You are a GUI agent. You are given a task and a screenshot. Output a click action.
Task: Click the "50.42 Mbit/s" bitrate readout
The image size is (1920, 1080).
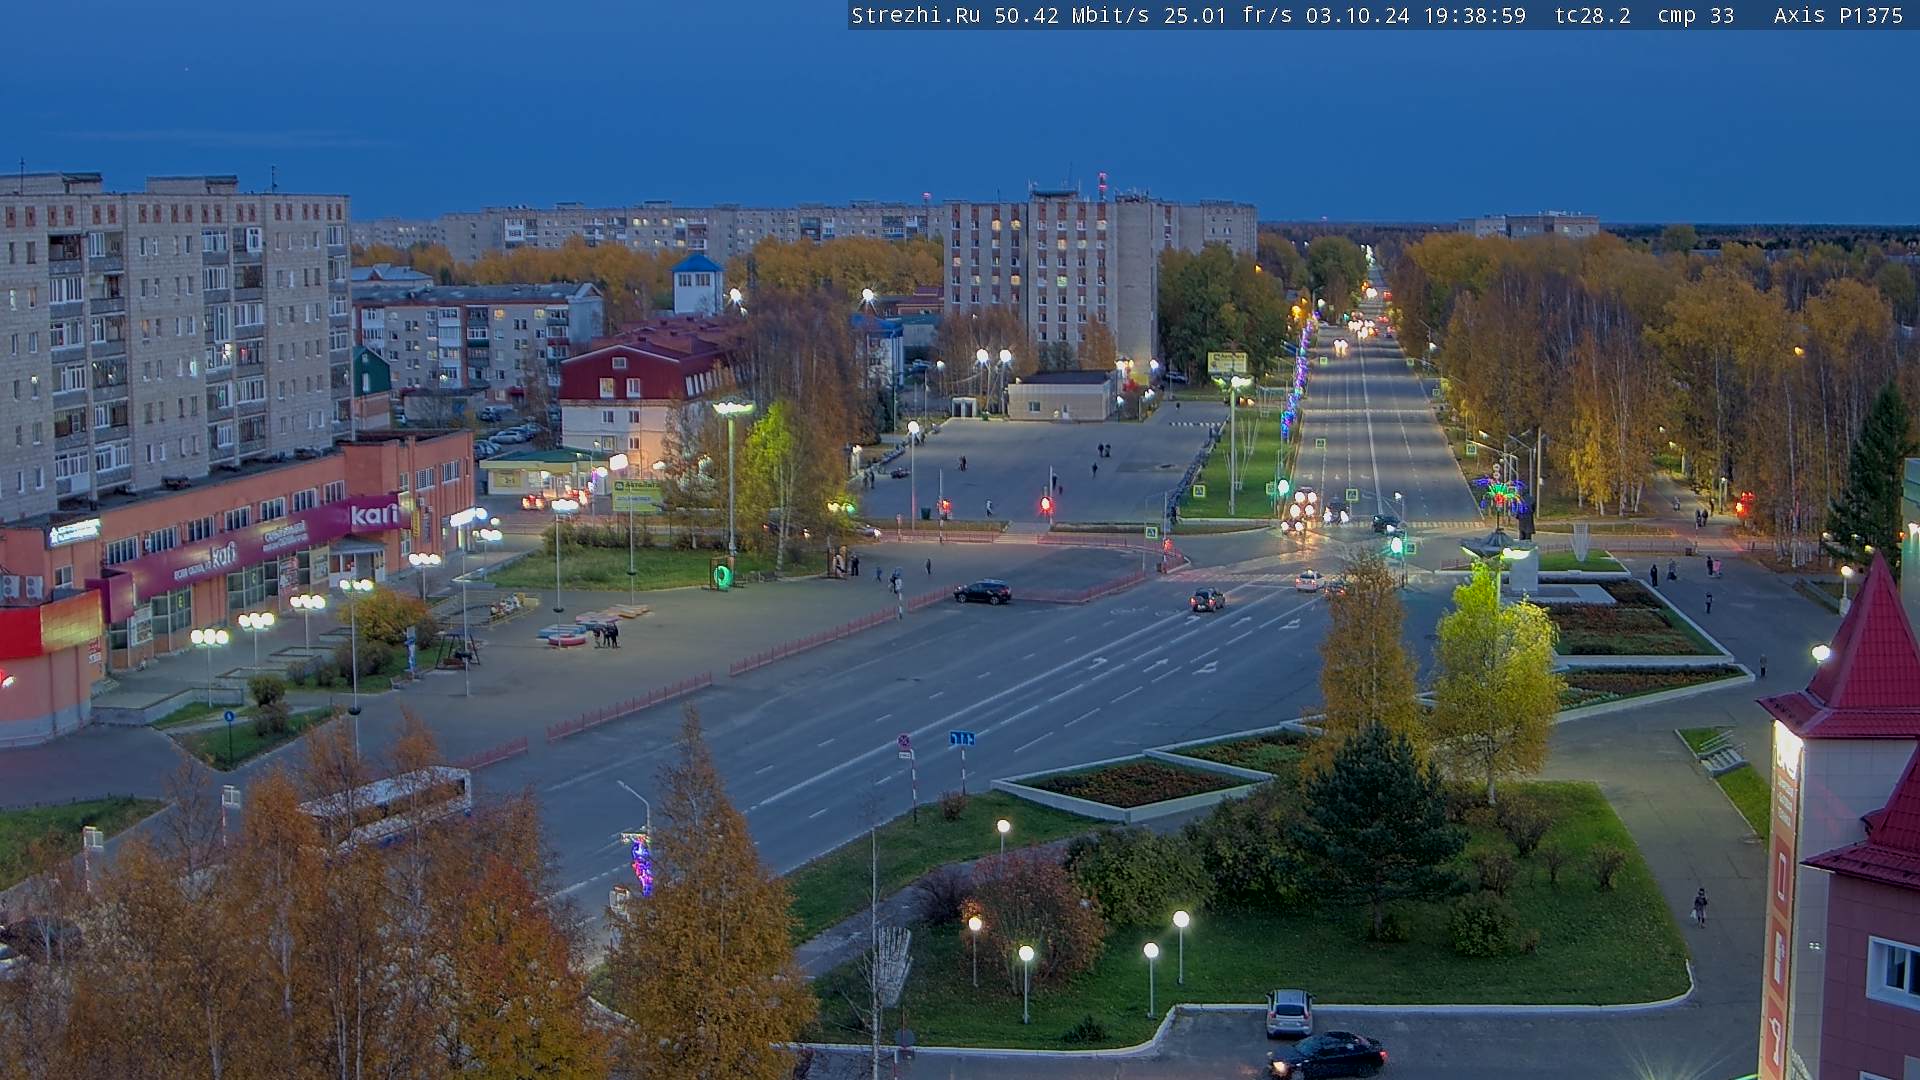[1071, 16]
